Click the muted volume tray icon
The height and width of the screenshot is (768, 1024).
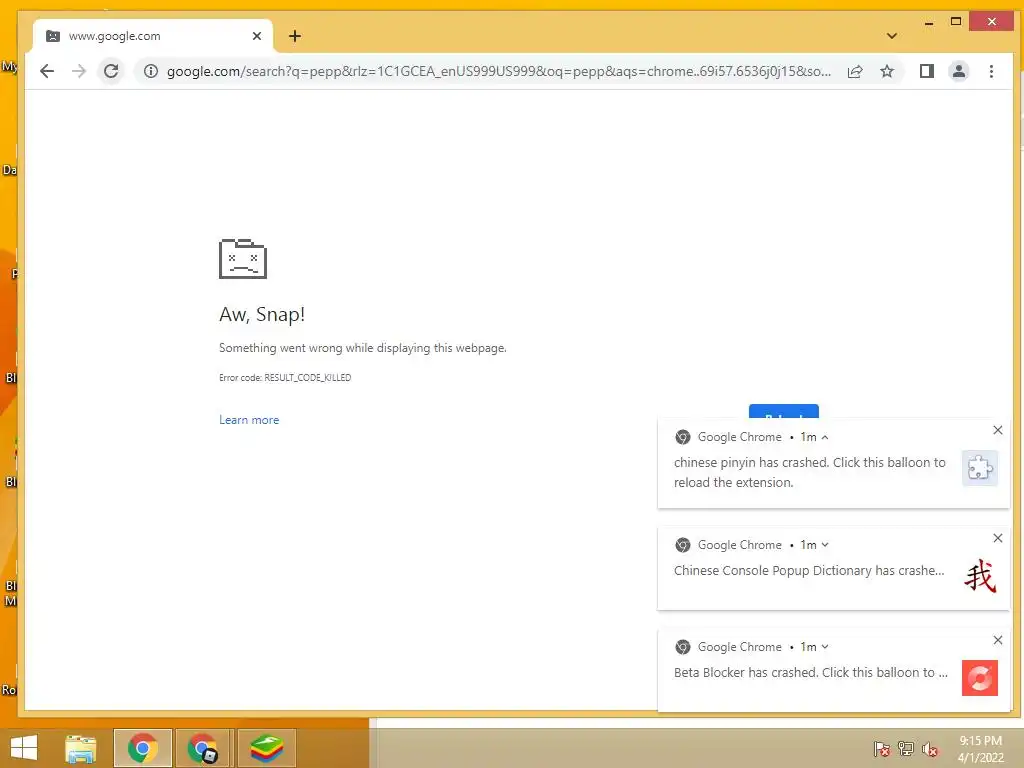click(x=930, y=748)
